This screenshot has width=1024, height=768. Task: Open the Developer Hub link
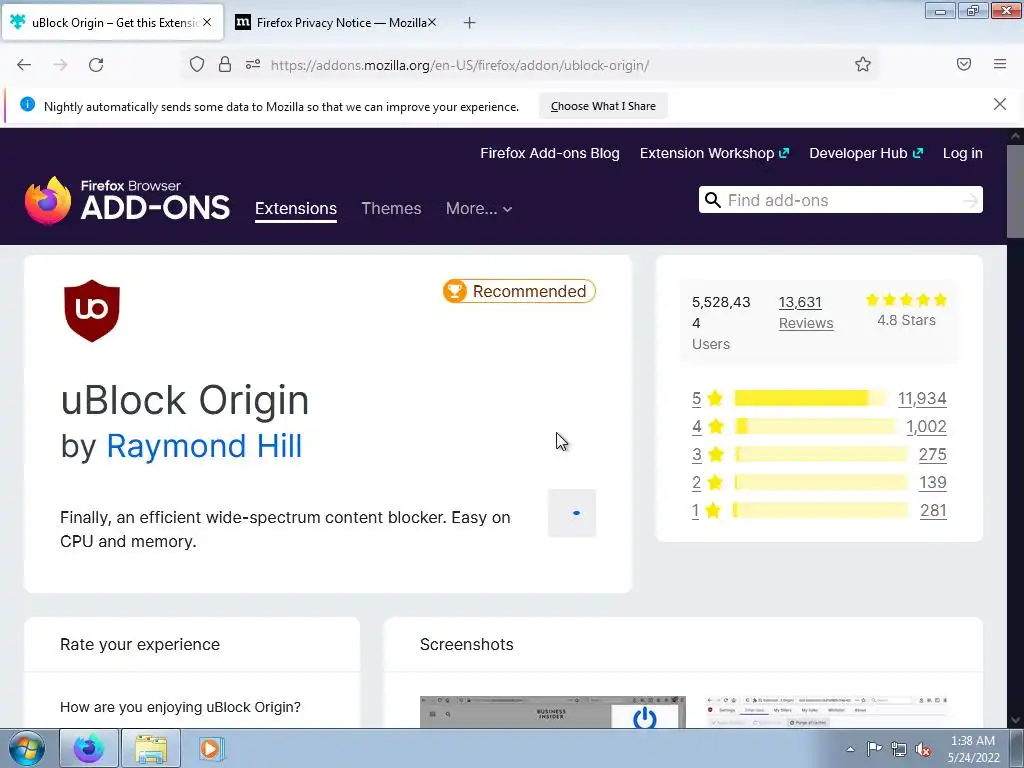pos(866,153)
